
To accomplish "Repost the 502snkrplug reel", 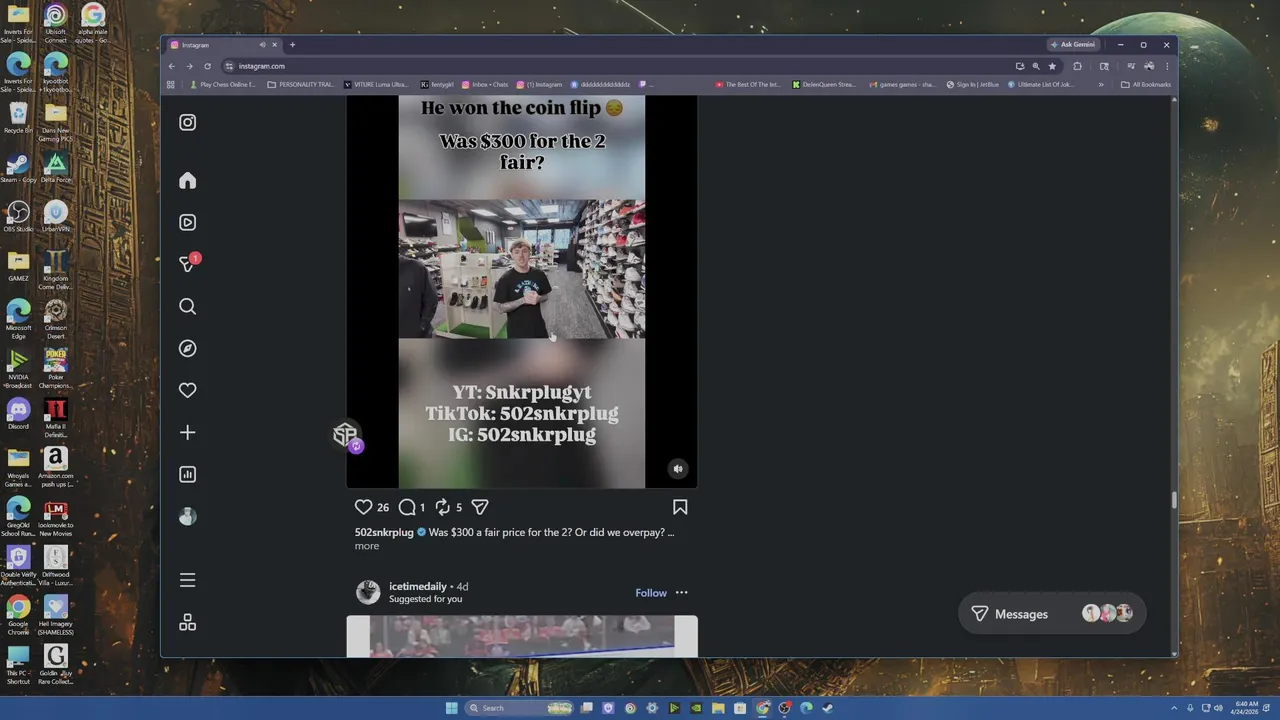I will [443, 507].
